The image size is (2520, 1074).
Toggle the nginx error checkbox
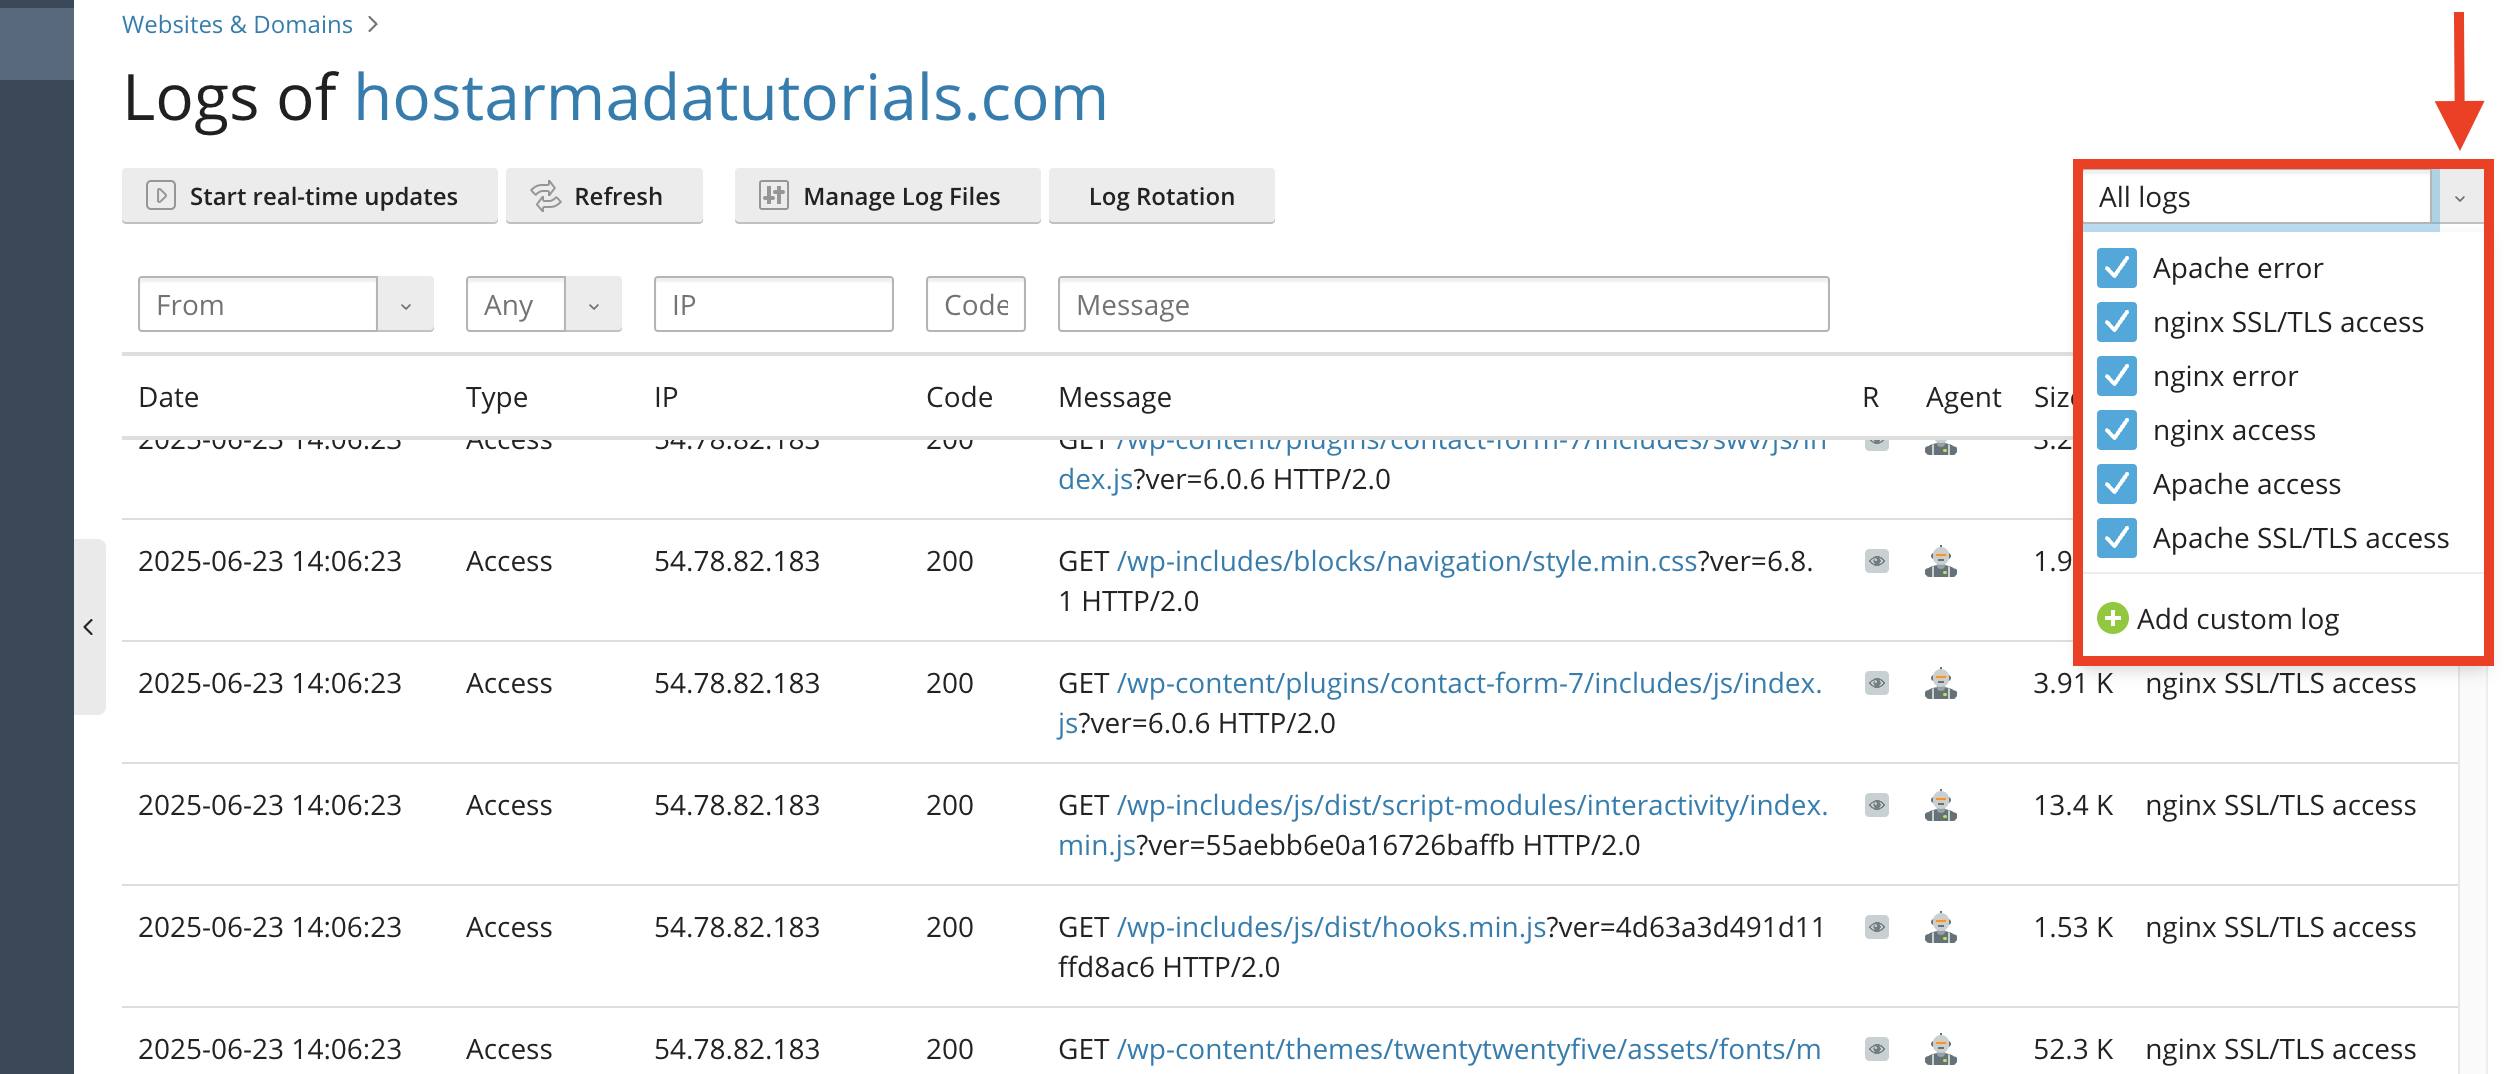pos(2116,376)
